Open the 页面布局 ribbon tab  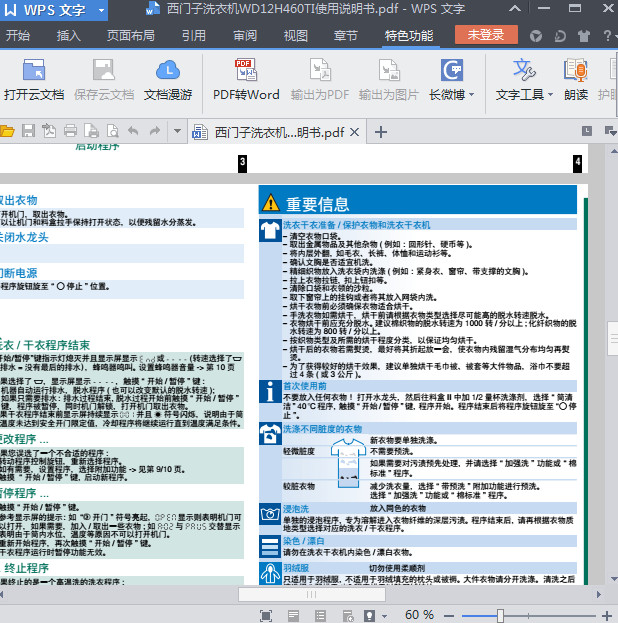[131, 36]
